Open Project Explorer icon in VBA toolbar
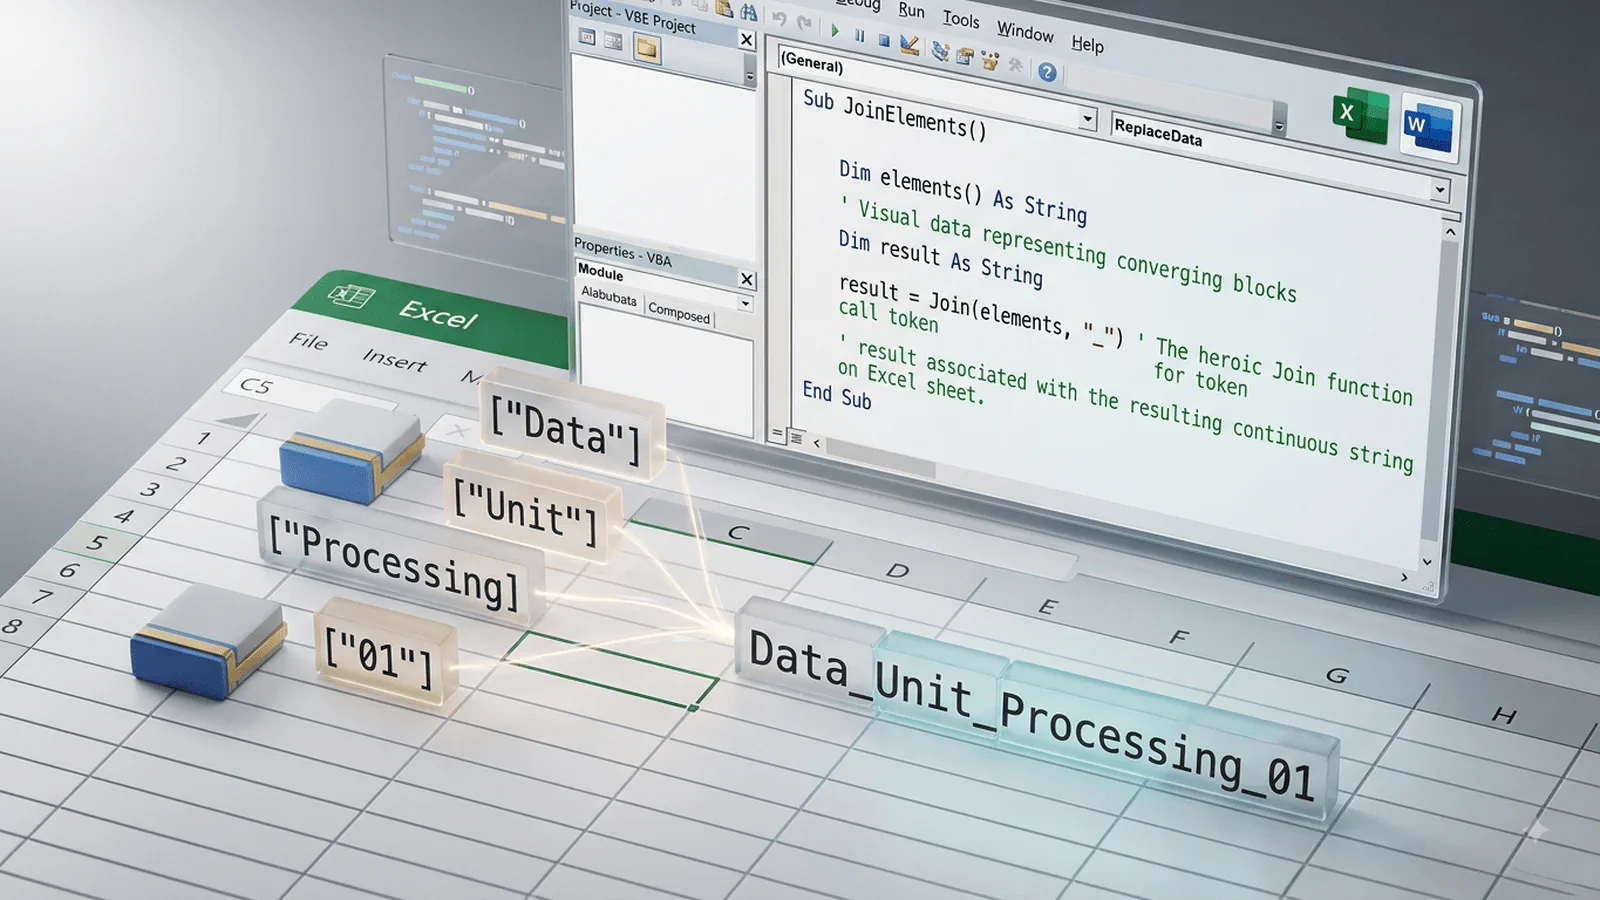Screen dimensions: 1600x900 pos(940,50)
